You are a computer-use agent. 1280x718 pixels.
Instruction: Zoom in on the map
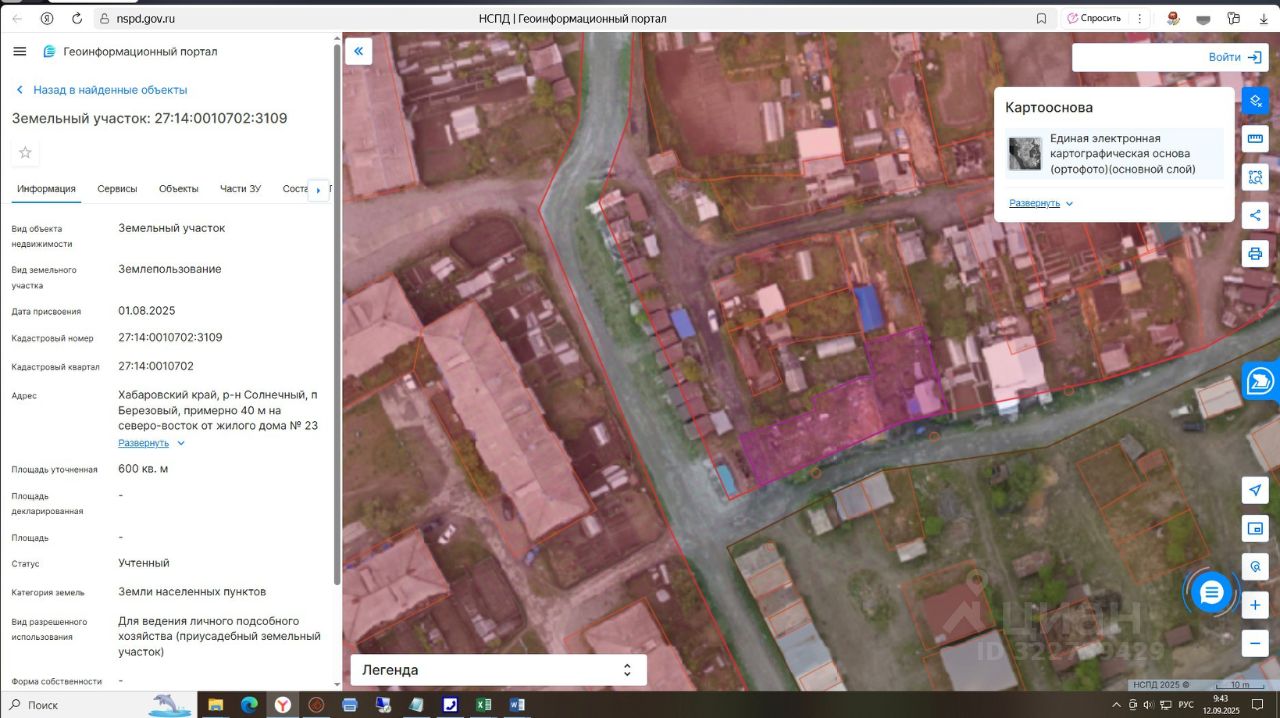click(x=1255, y=605)
